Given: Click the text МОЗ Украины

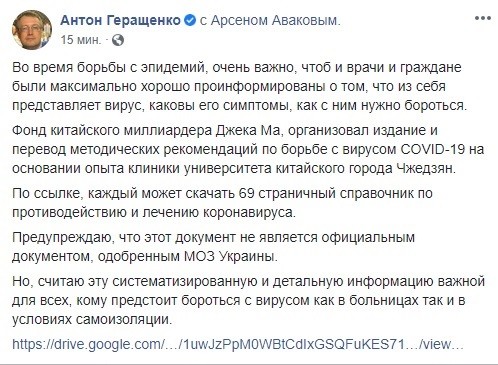Looking at the screenshot, I should [230, 257].
